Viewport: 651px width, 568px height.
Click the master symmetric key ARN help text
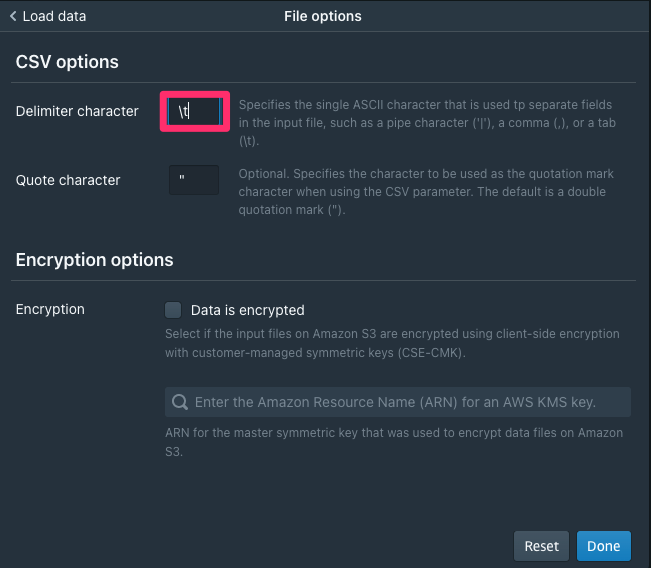(394, 442)
